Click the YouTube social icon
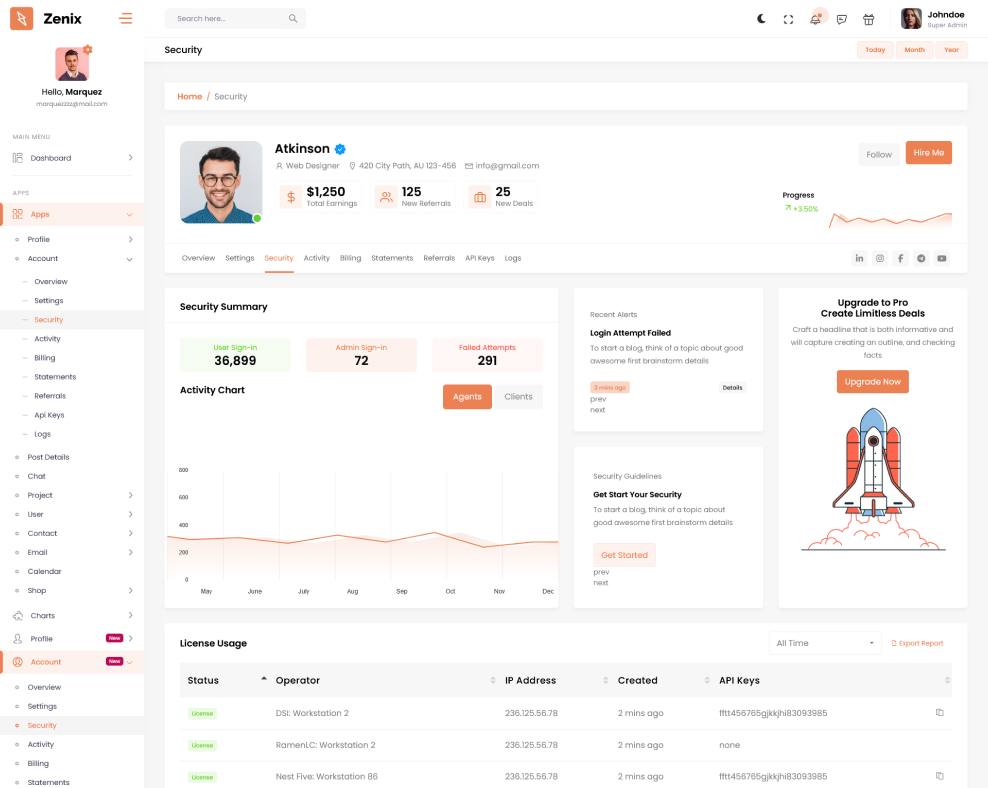Screen dimensions: 988x788 942,258
